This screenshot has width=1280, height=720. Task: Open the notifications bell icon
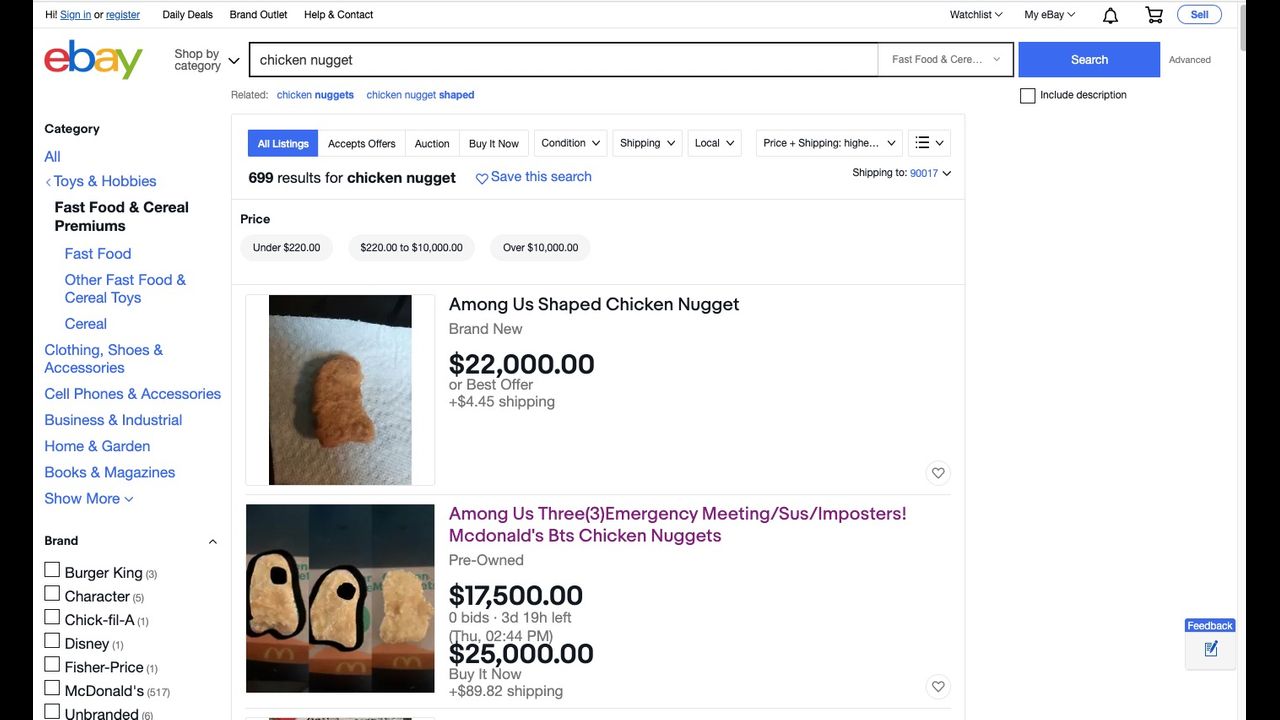coord(1110,15)
